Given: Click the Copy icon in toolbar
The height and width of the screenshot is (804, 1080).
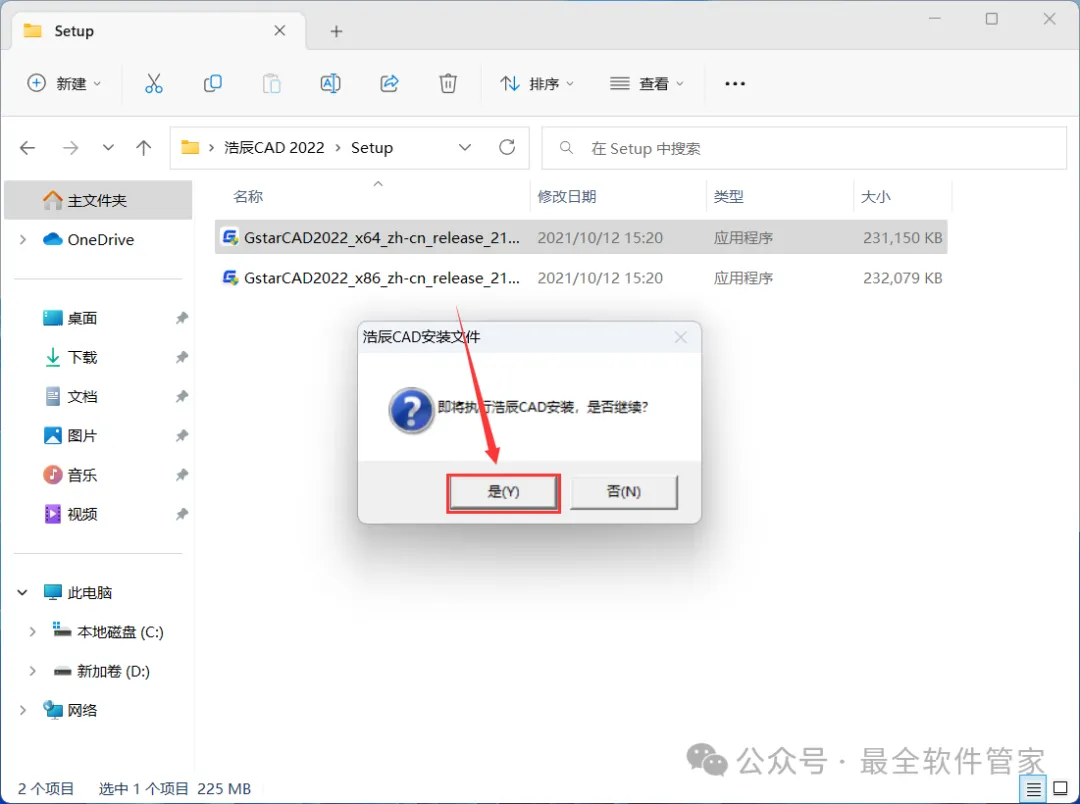Looking at the screenshot, I should pyautogui.click(x=213, y=83).
